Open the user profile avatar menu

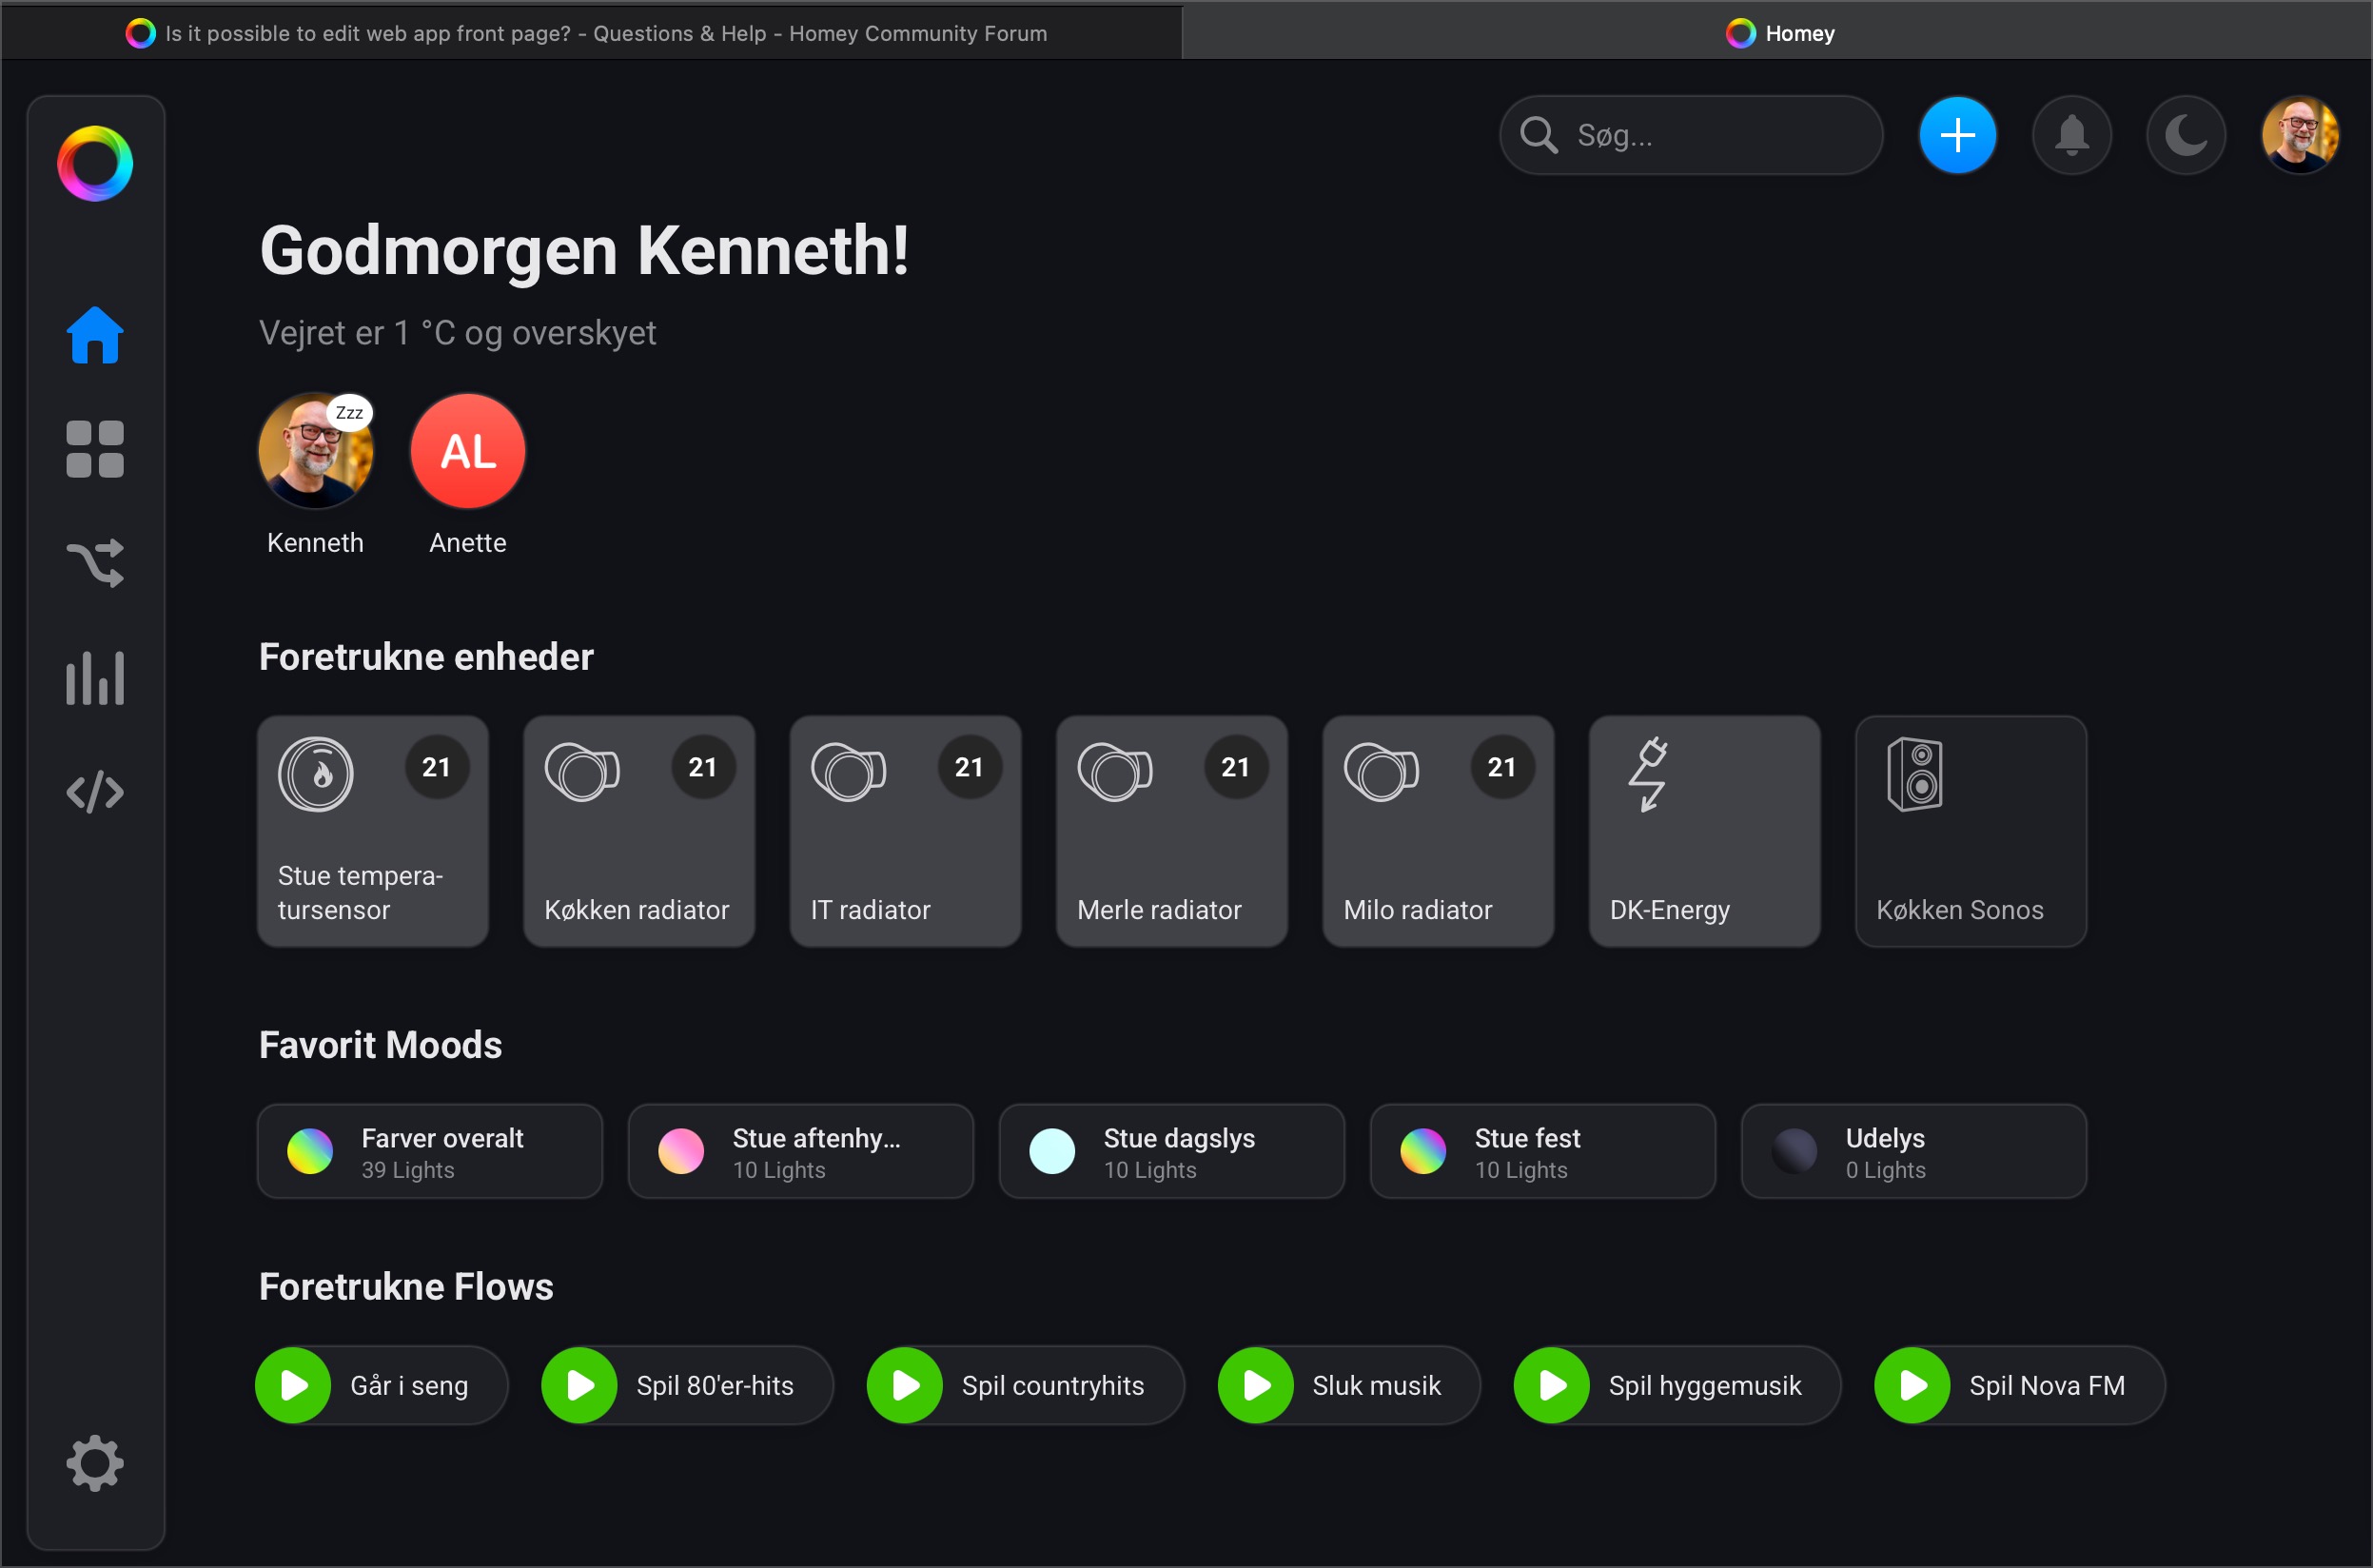2299,135
